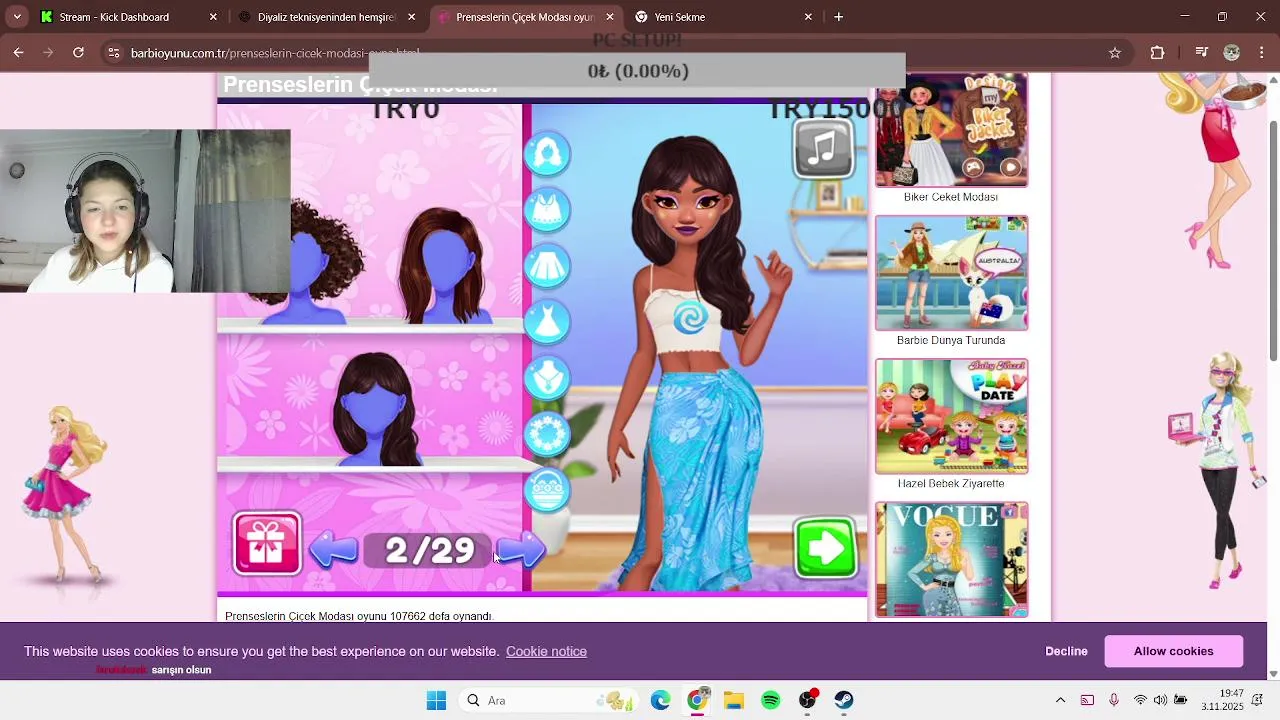This screenshot has width=1280, height=720.
Task: Show hidden system tray icons
Action: [x=1060, y=700]
